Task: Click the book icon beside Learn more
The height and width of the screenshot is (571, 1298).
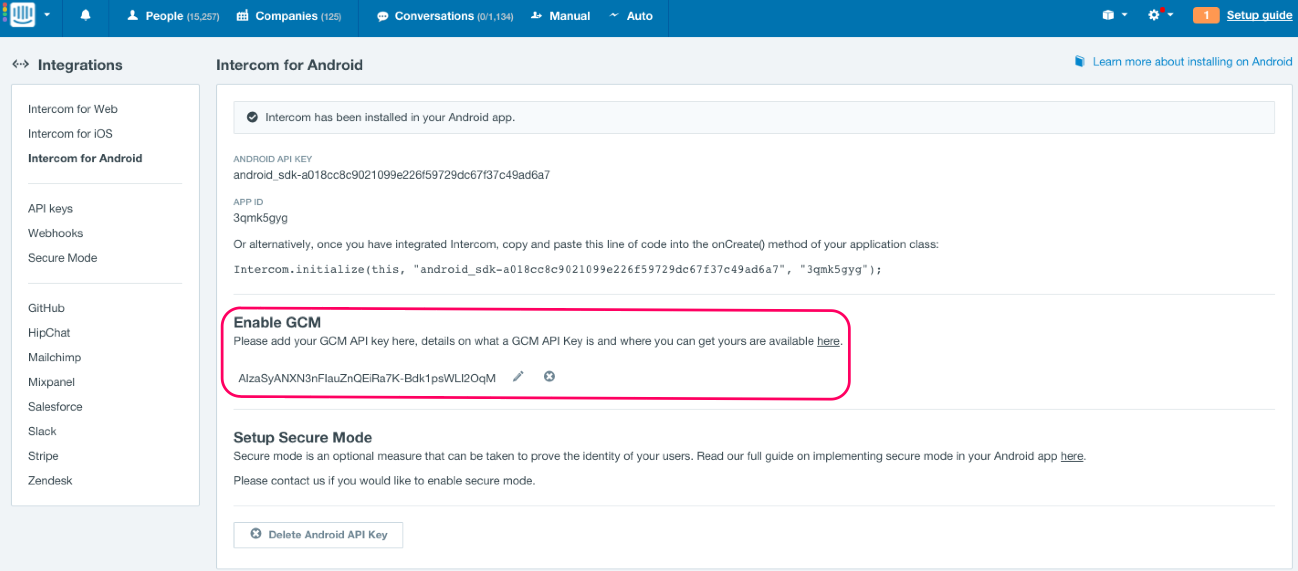Action: tap(1080, 62)
